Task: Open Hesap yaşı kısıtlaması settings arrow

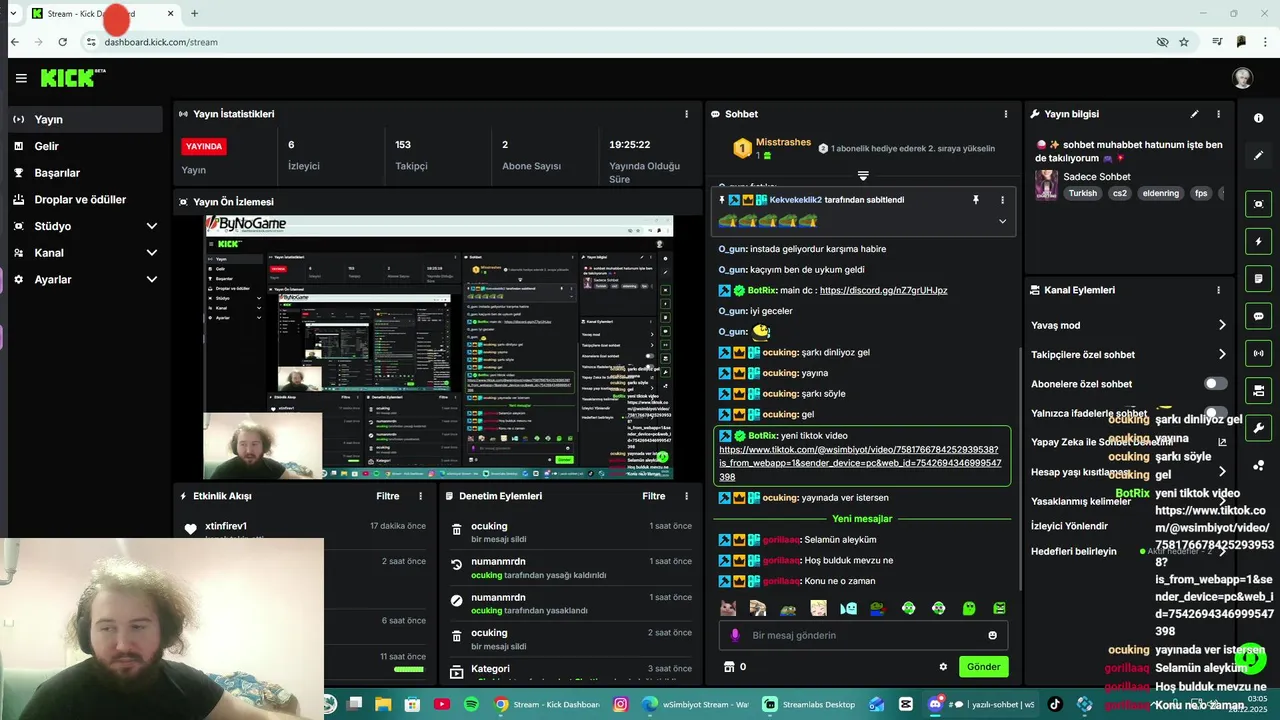Action: [1221, 472]
